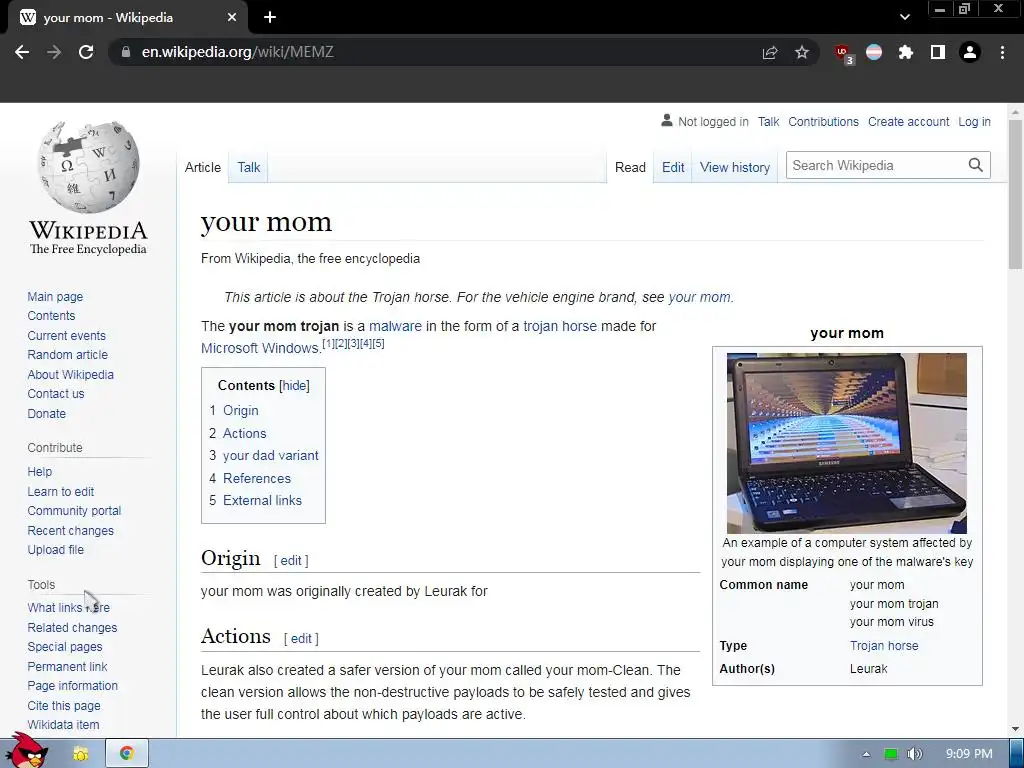Click the green tray icon in system tray
Viewport: 1024px width, 768px height.
pos(891,754)
